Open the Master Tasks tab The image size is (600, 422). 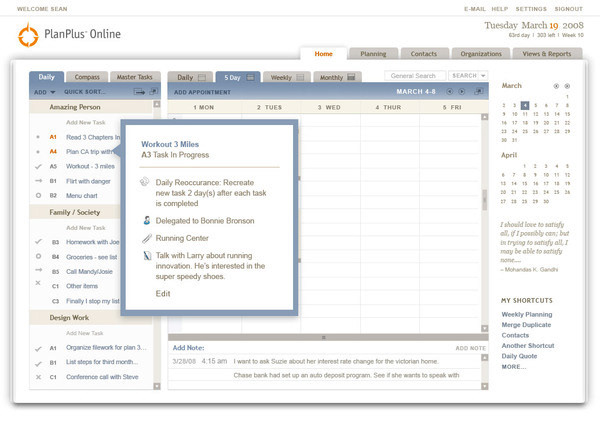[135, 77]
